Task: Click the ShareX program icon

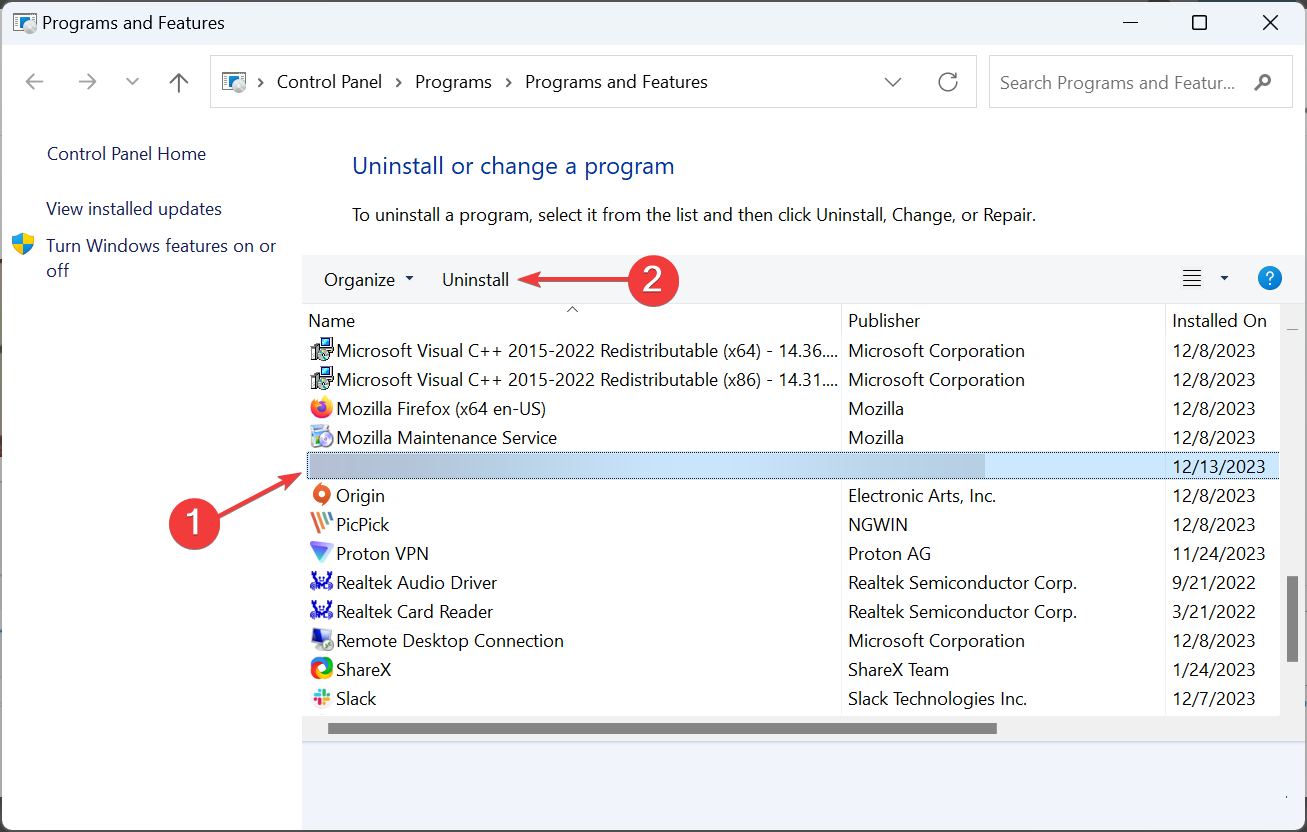Action: 321,669
